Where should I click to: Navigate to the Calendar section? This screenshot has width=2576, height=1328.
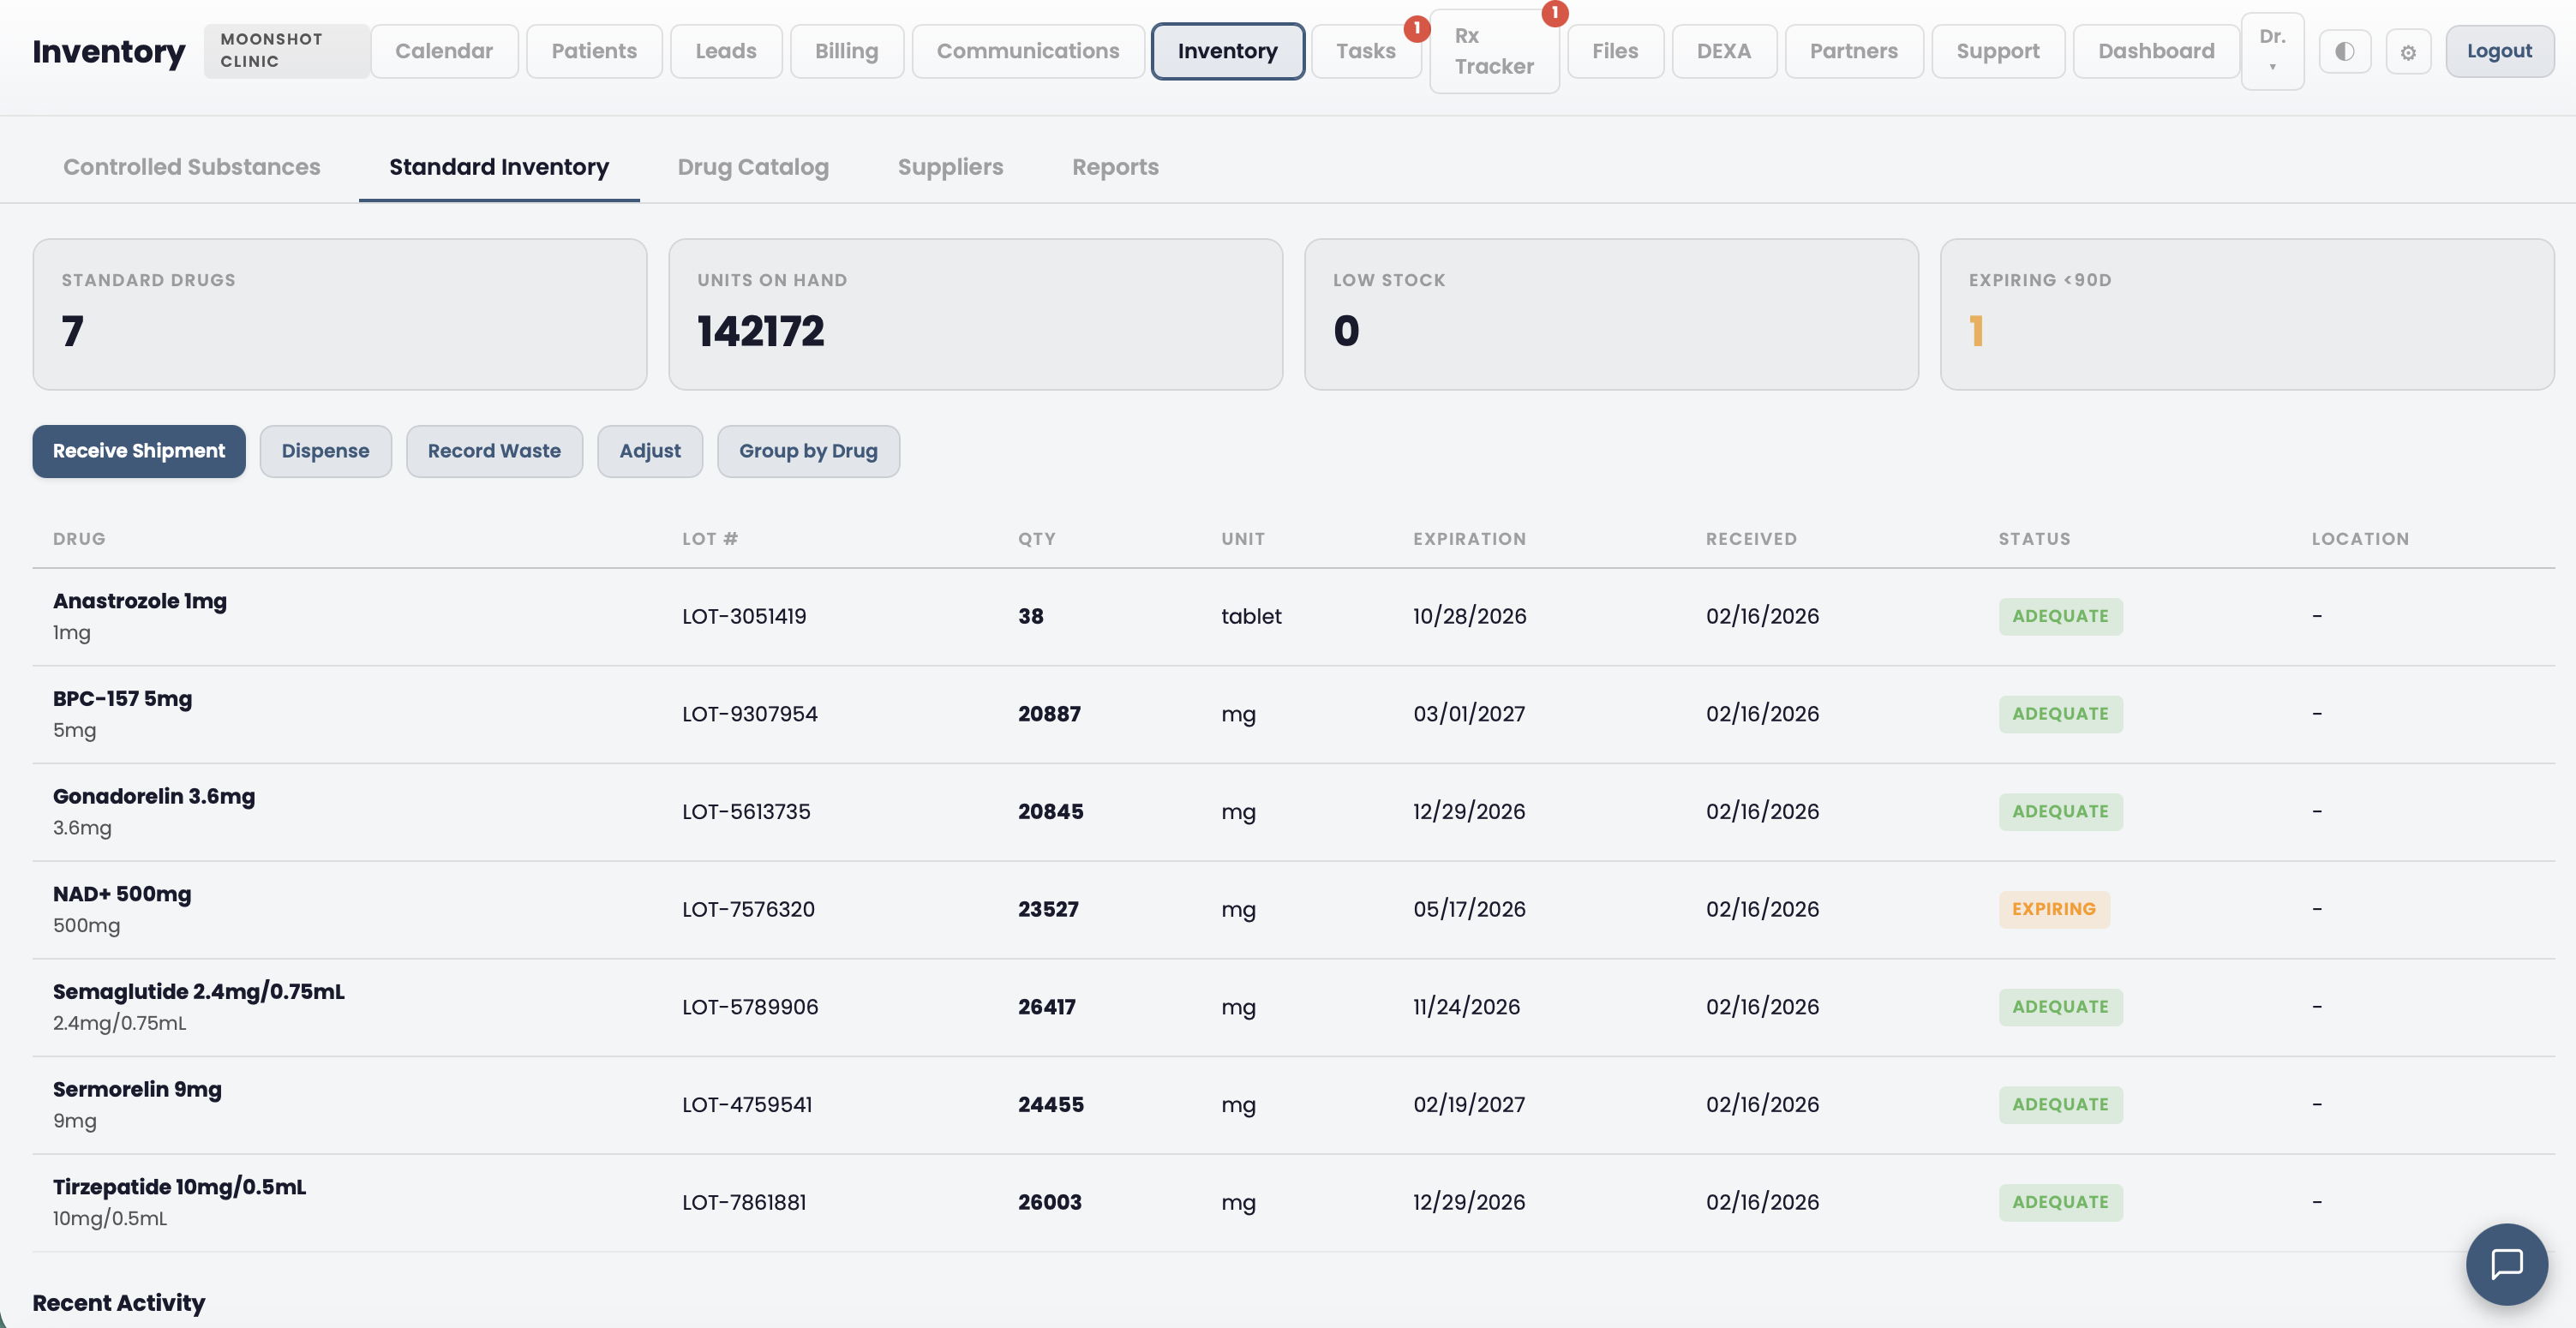point(444,50)
